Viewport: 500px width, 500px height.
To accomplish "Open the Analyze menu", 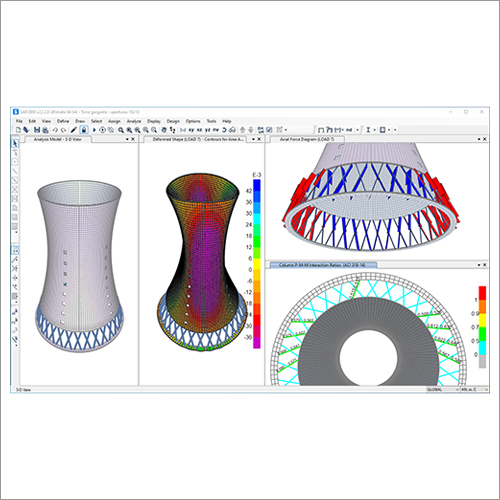I will point(134,121).
